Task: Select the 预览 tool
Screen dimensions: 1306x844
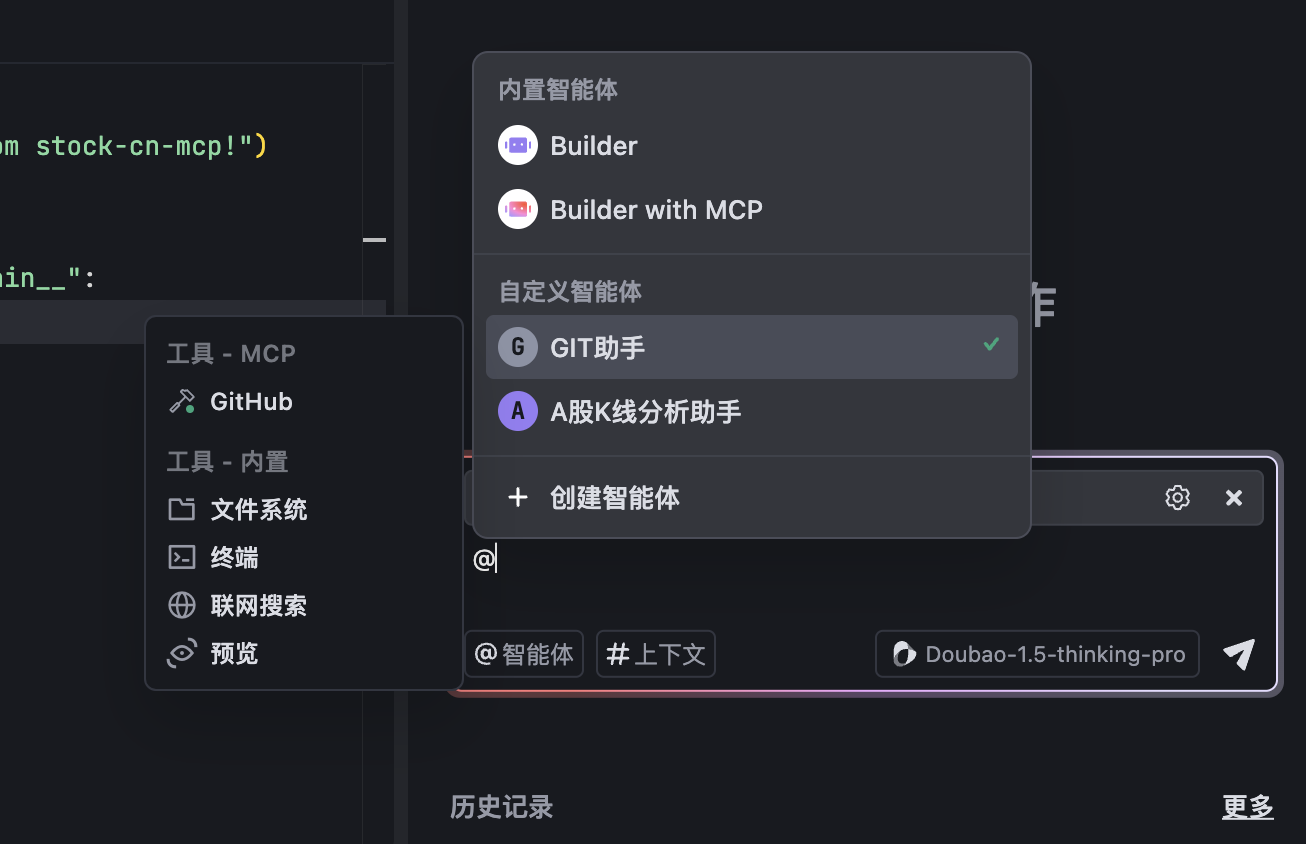Action: point(232,653)
